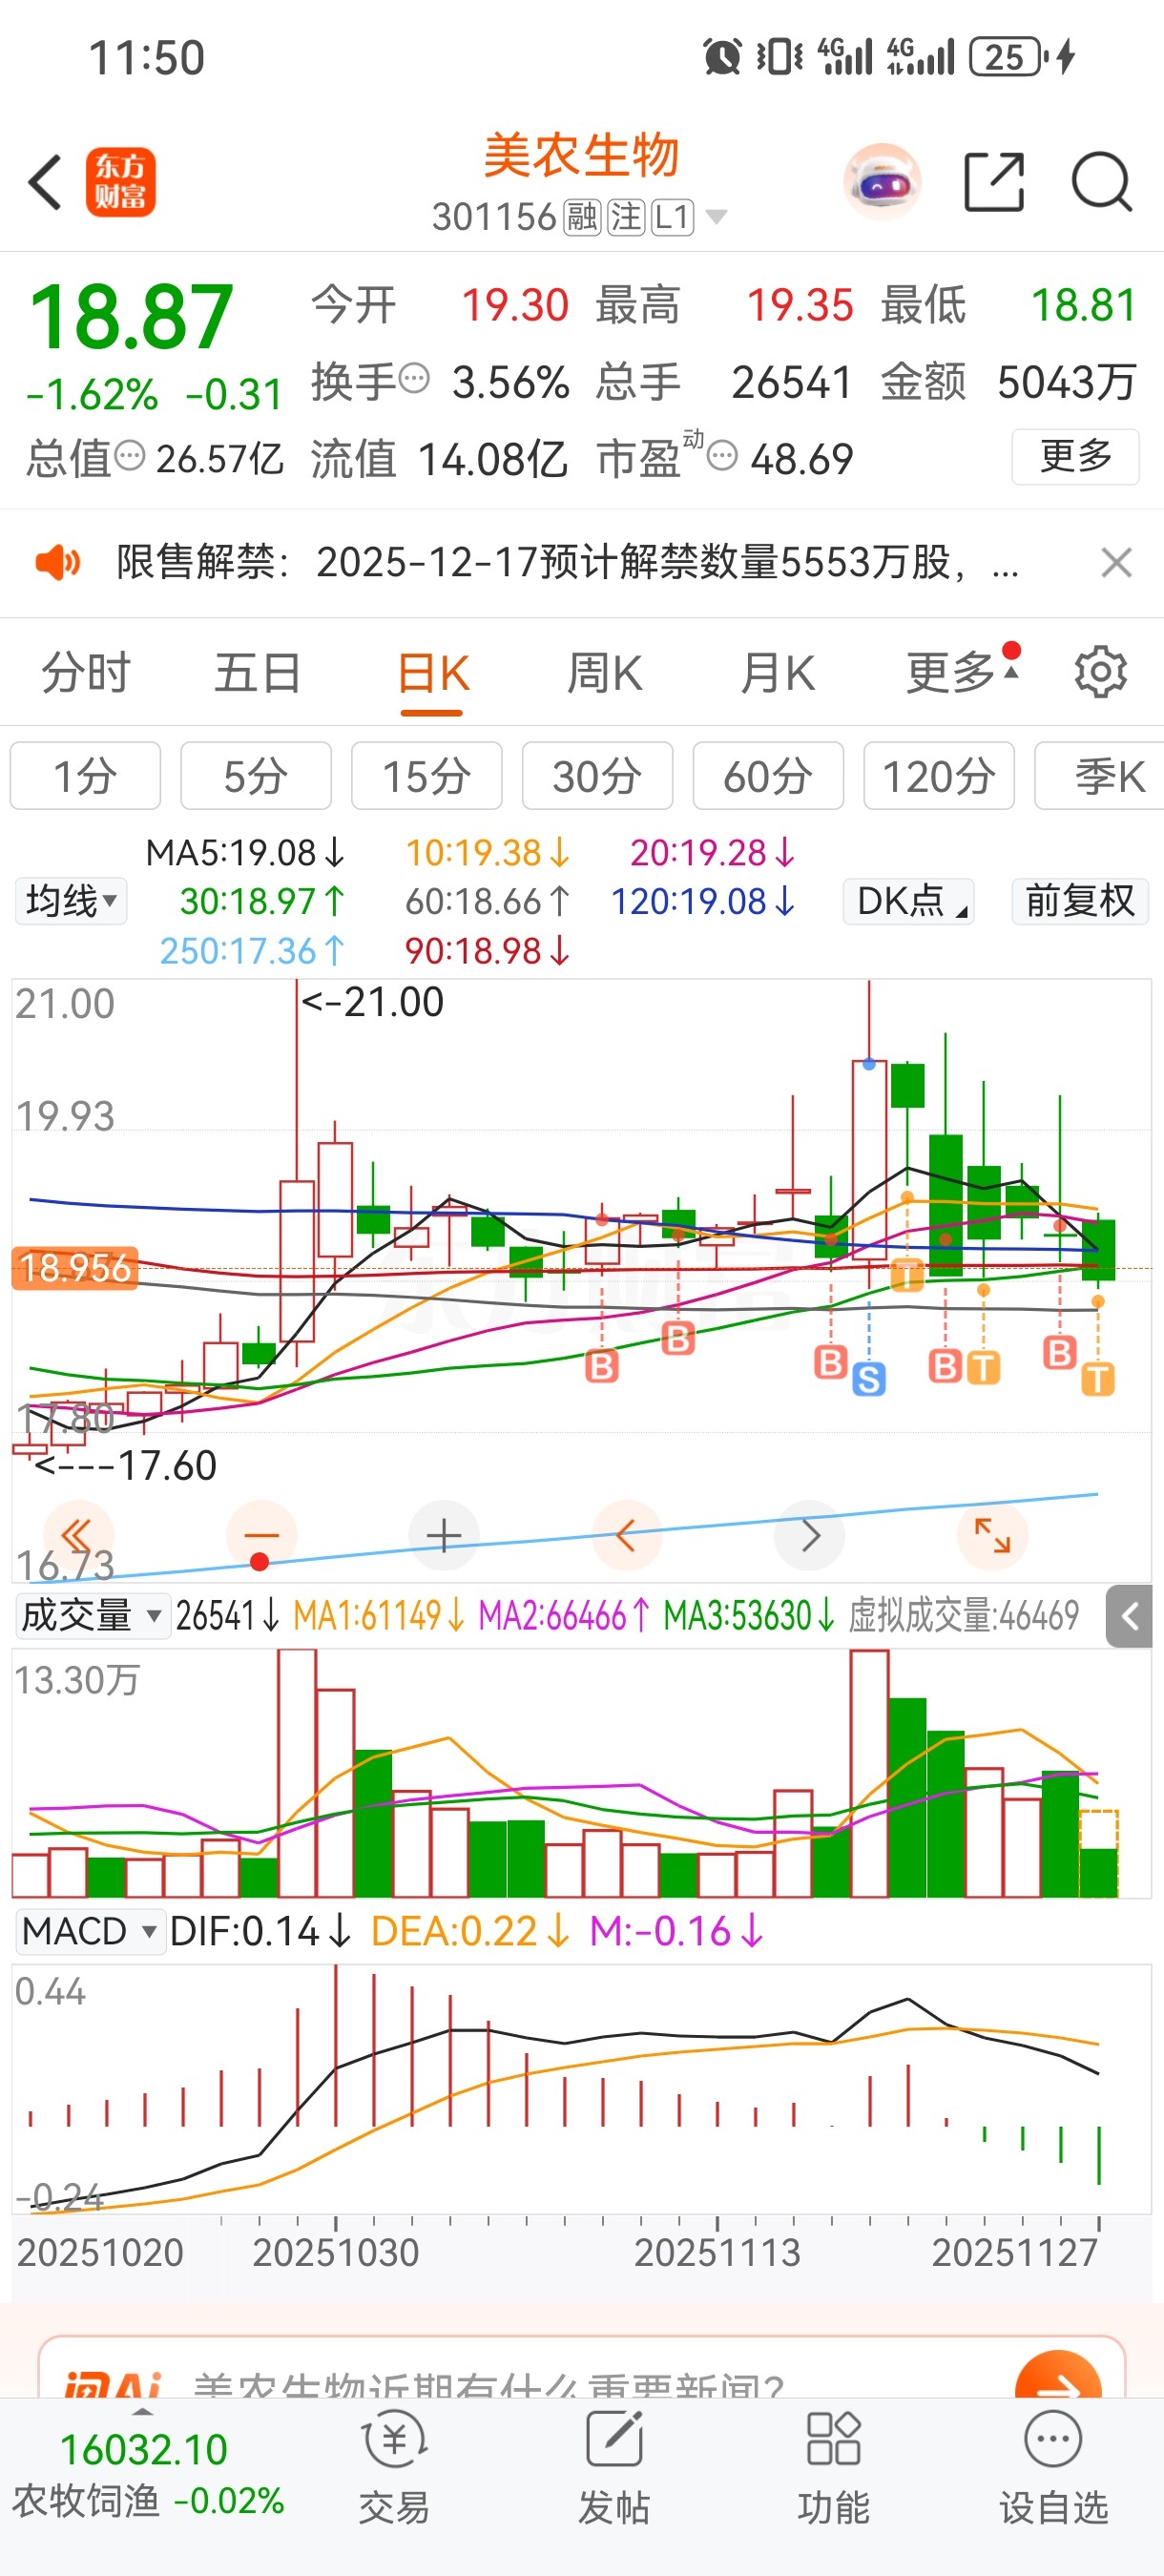Expand chart to fullscreen icon
1164x2576 pixels.
tap(993, 1535)
